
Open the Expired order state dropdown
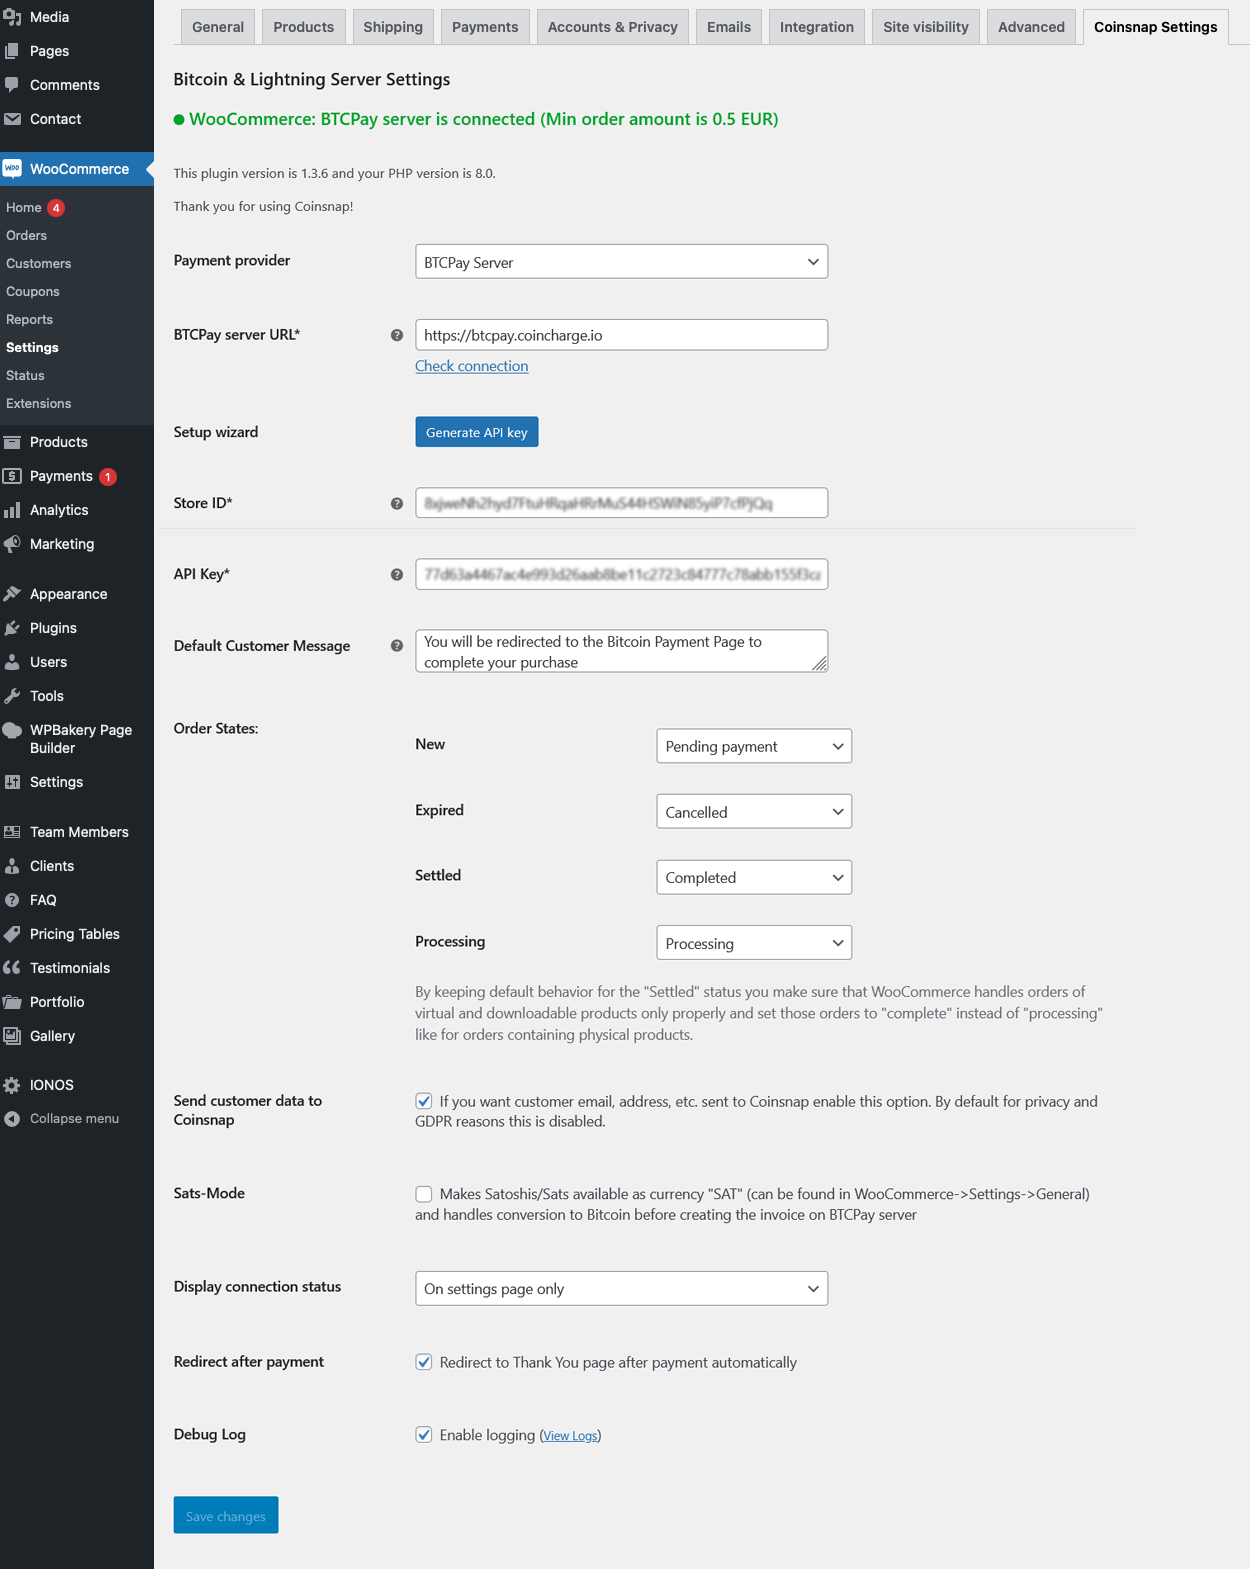754,812
